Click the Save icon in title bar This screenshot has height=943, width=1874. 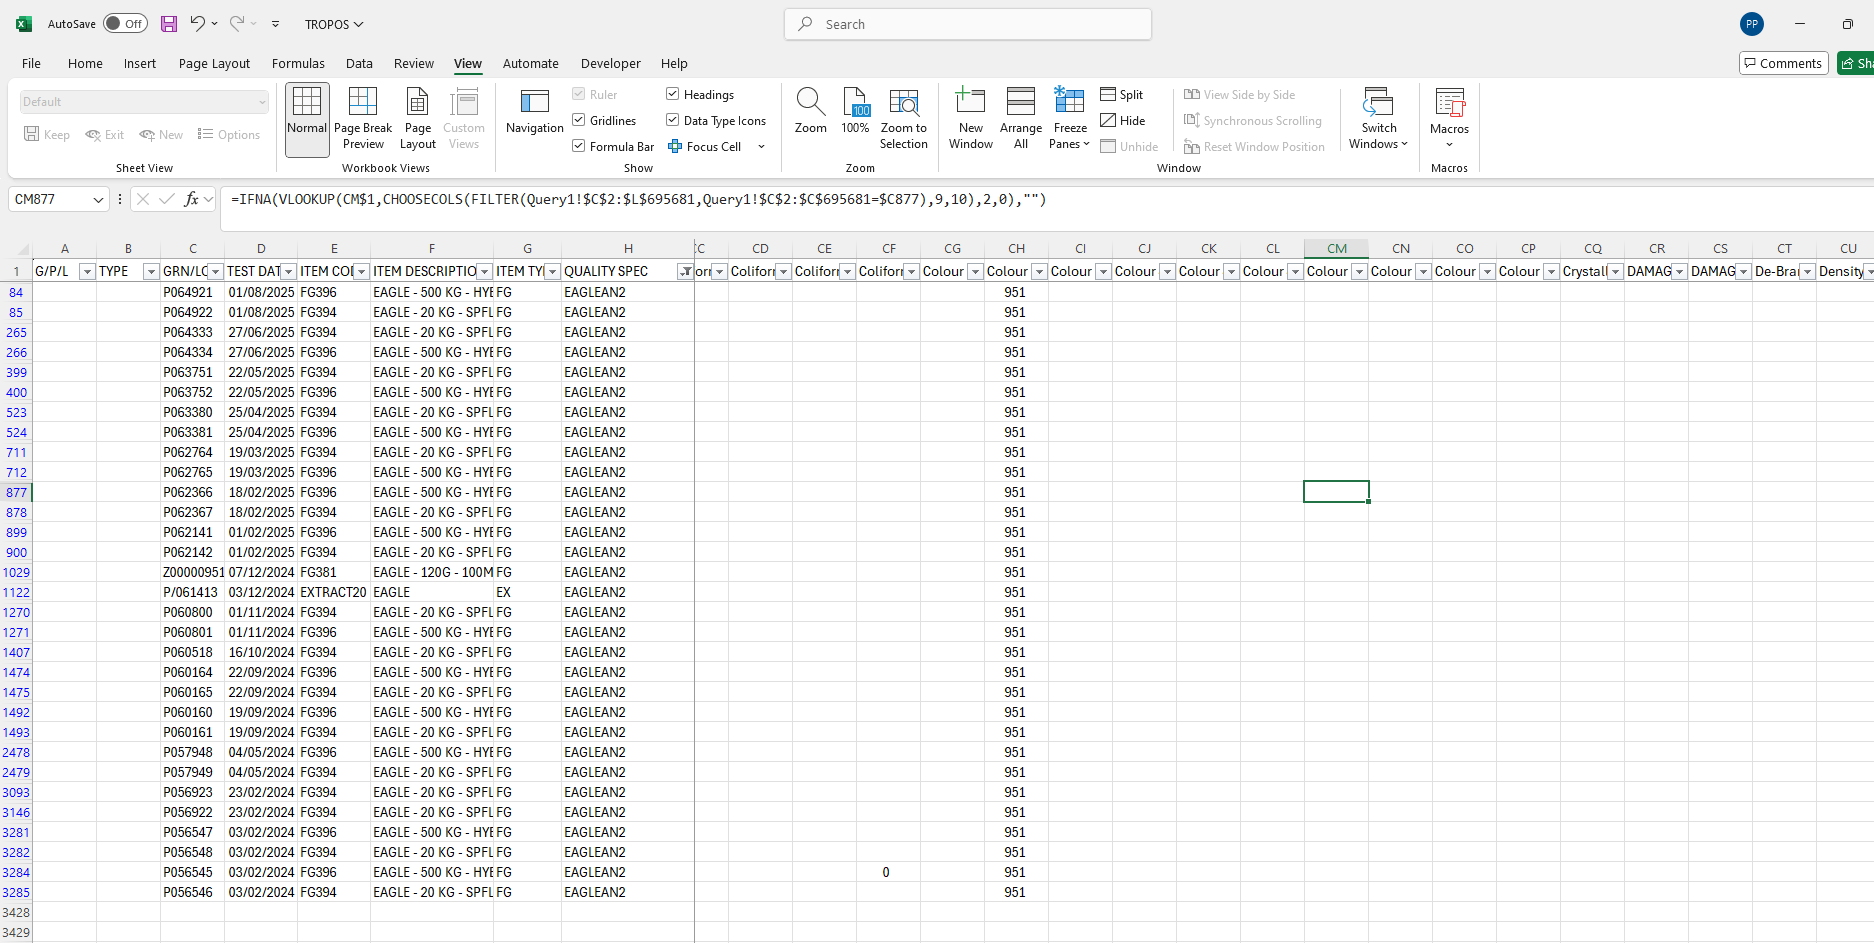click(x=169, y=24)
